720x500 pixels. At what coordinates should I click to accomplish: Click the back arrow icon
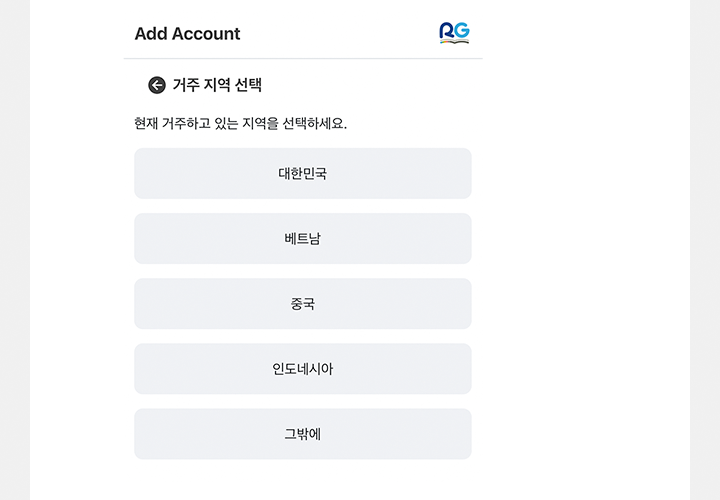[157, 85]
